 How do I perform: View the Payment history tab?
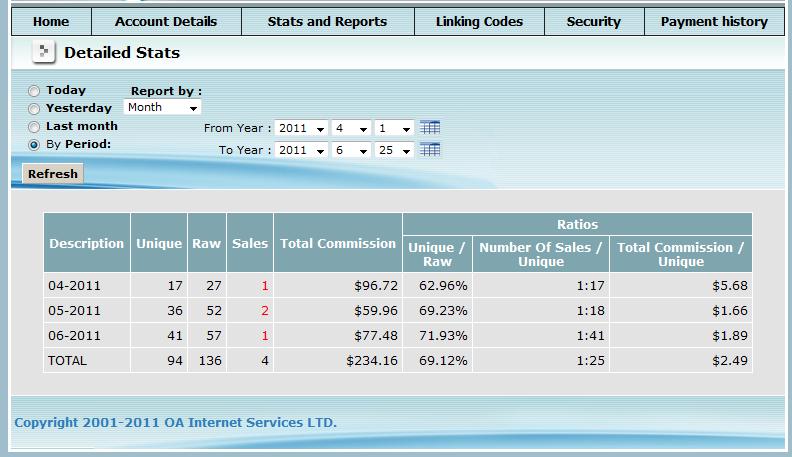pos(714,22)
